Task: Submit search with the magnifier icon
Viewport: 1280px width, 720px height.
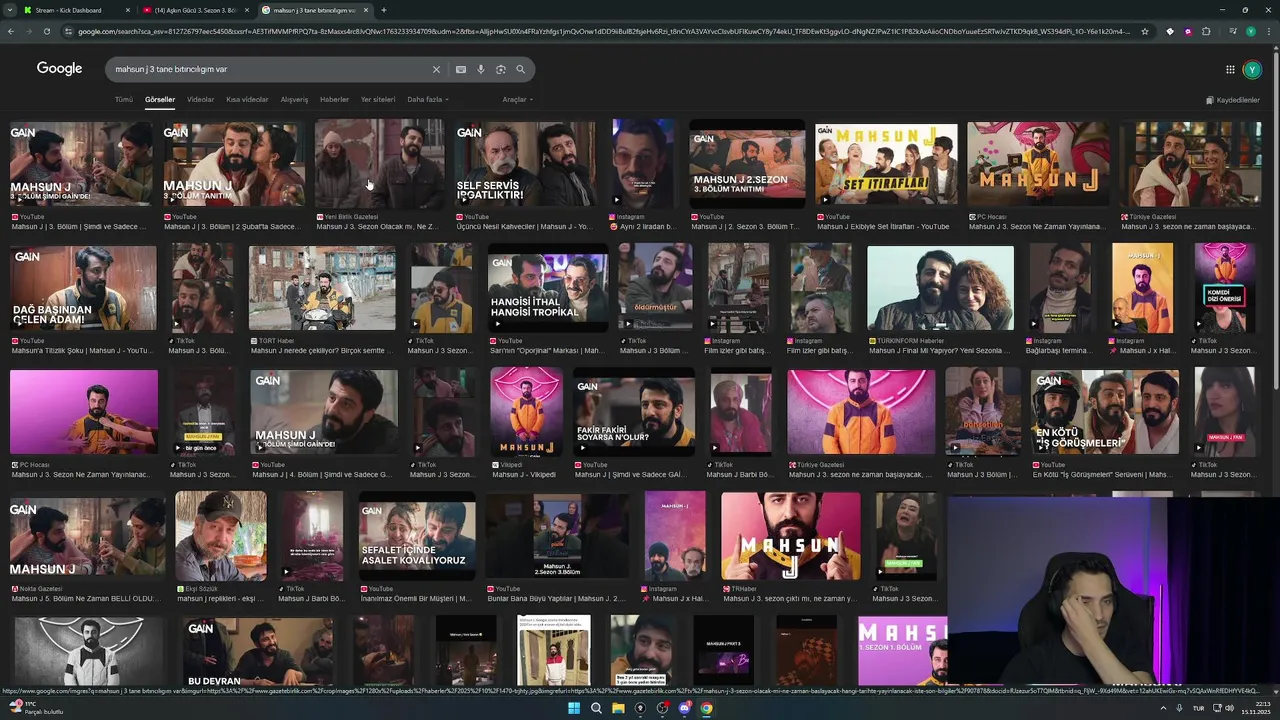Action: 520,70
